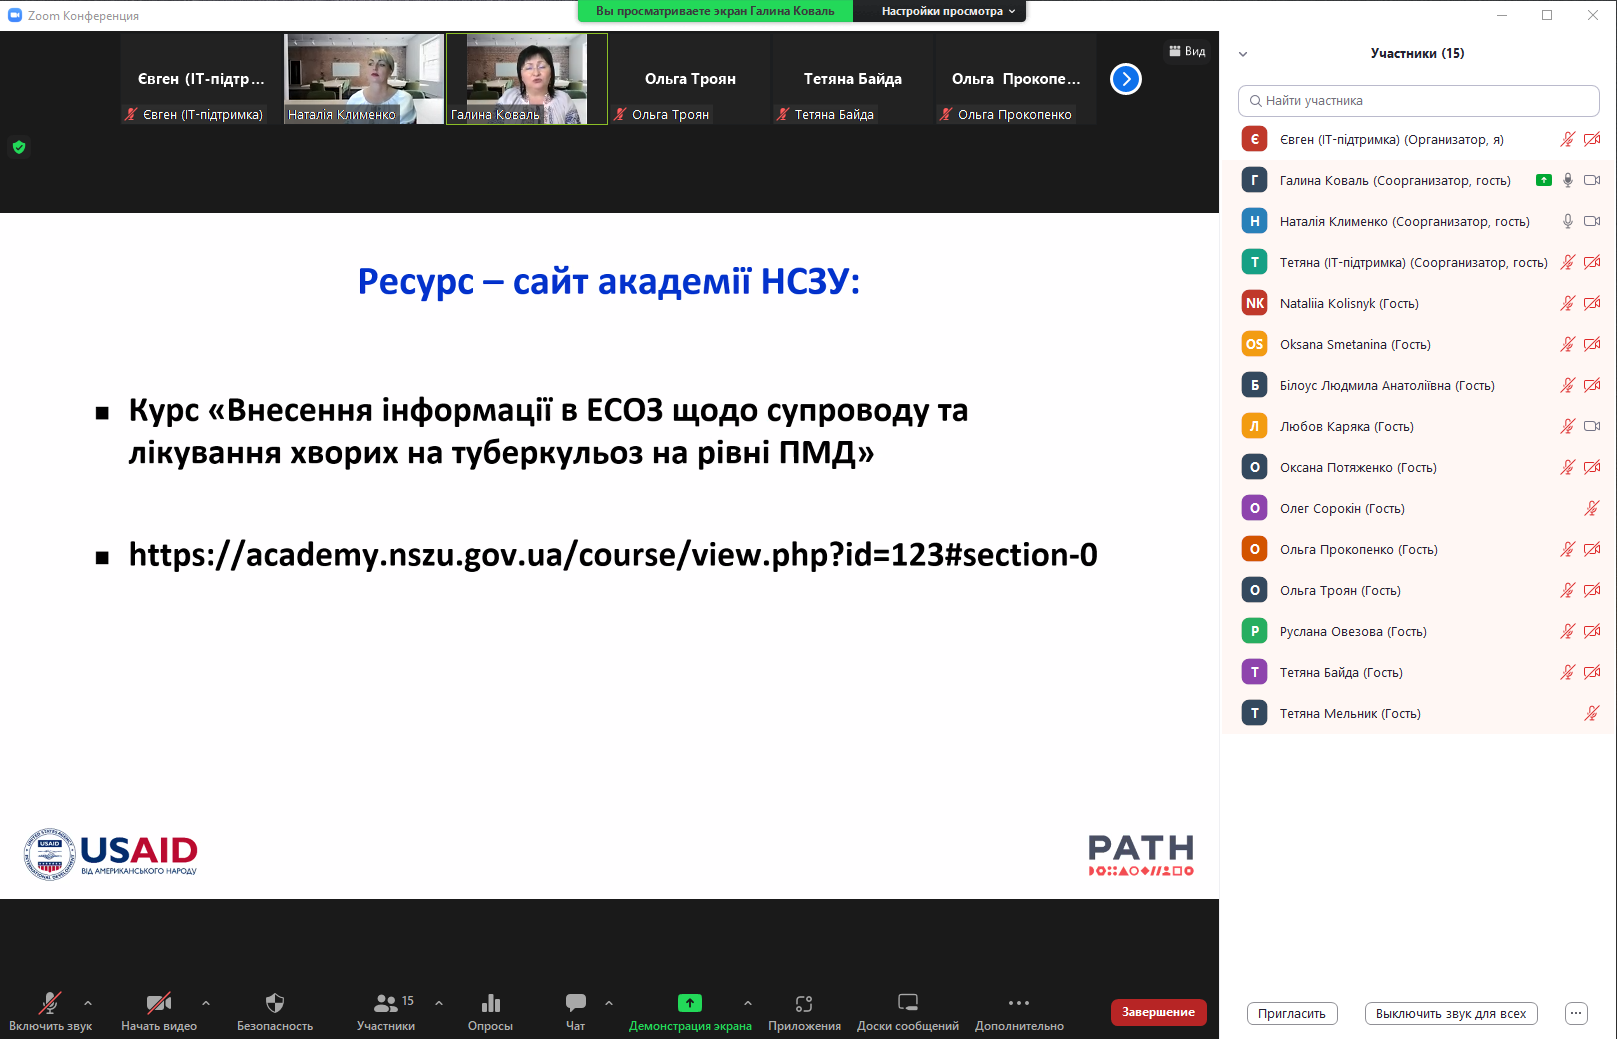The height and width of the screenshot is (1039, 1617).
Task: Open the Whiteboards (Доски сообщений) icon
Action: 907,1003
